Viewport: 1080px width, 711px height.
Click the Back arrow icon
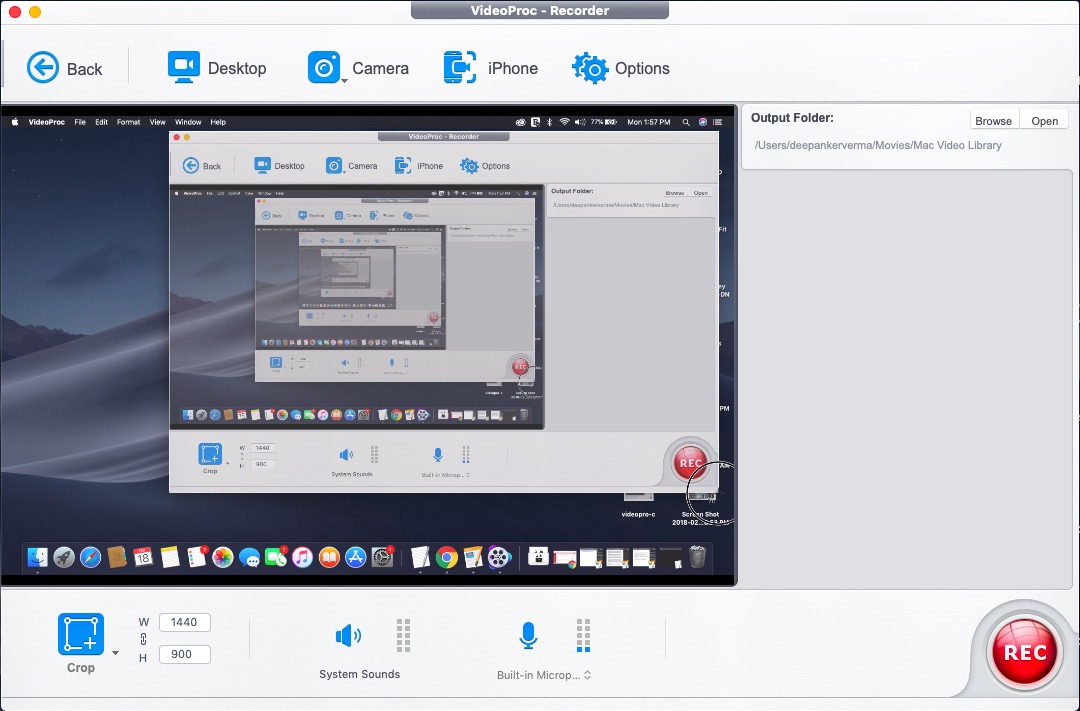click(x=43, y=68)
